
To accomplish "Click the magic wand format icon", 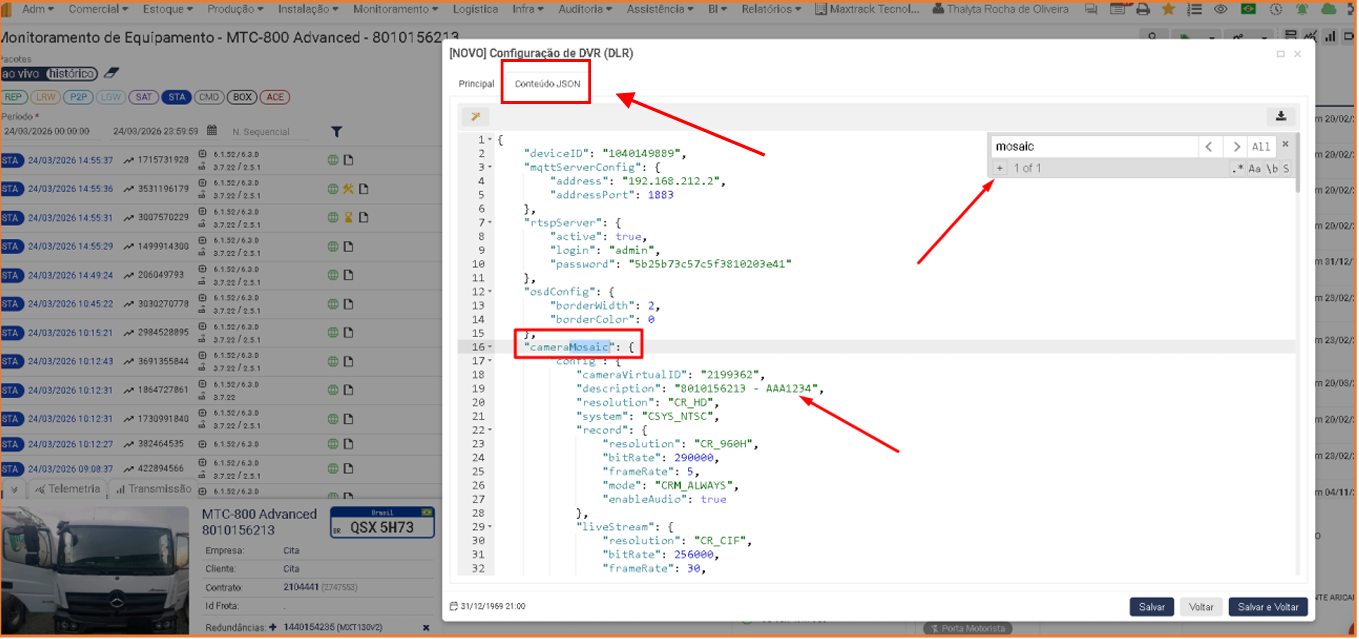I will pos(475,116).
